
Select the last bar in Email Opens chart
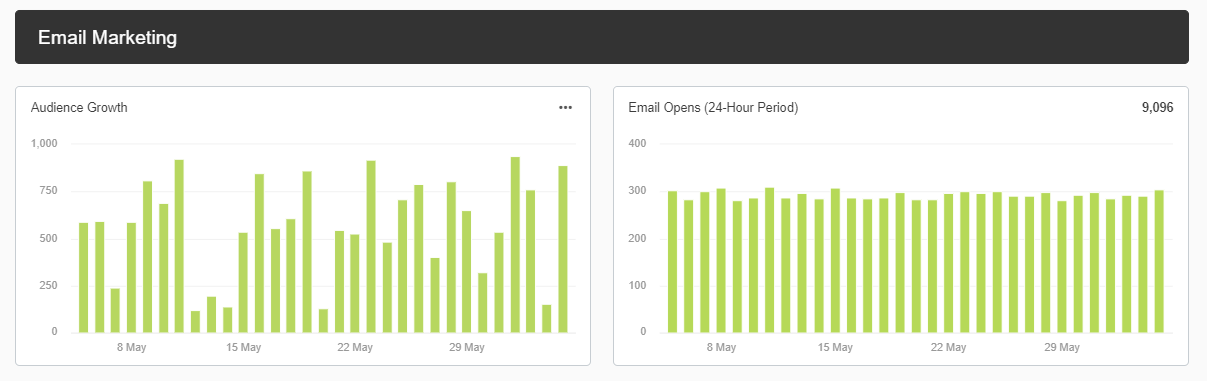(1159, 261)
